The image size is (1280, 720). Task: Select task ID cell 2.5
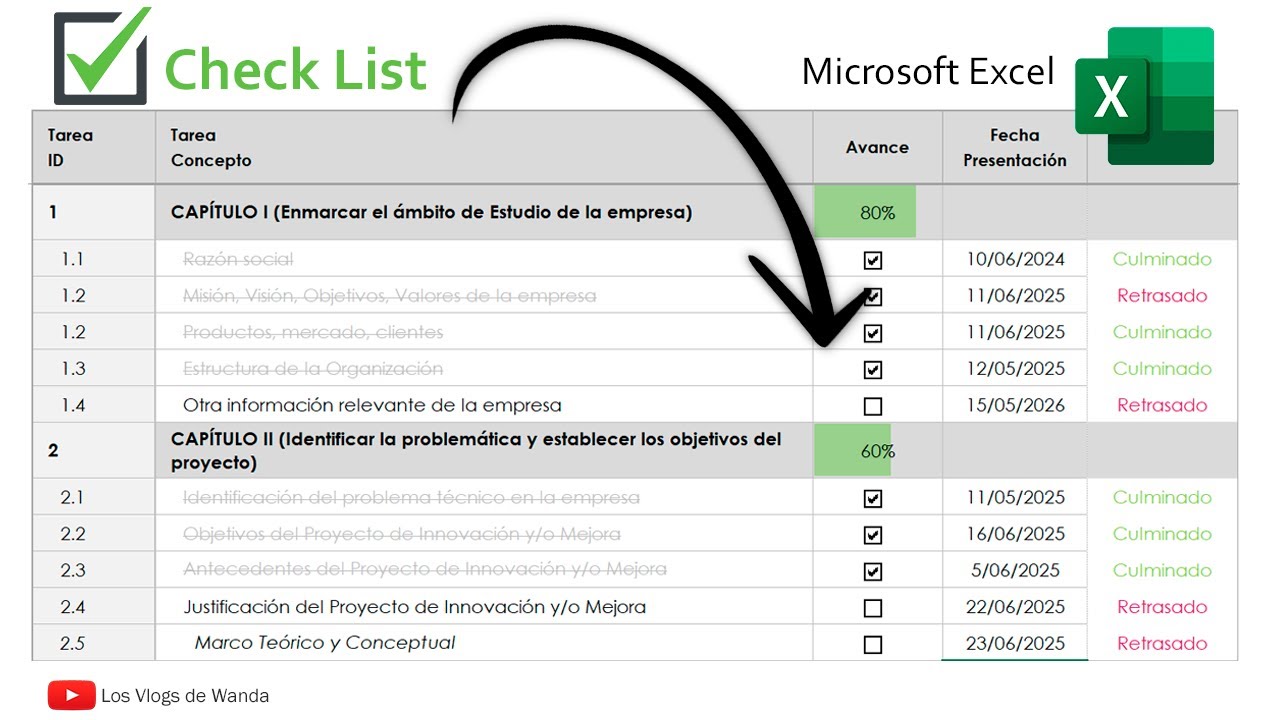pos(93,643)
